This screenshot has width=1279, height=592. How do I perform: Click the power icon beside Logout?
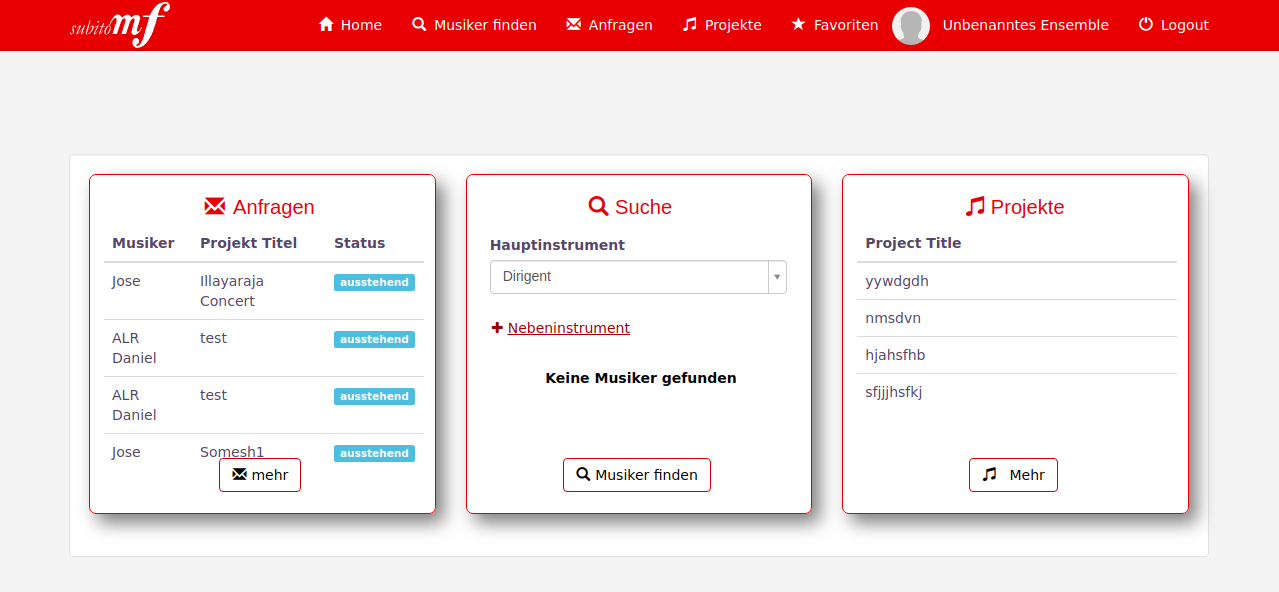1146,24
